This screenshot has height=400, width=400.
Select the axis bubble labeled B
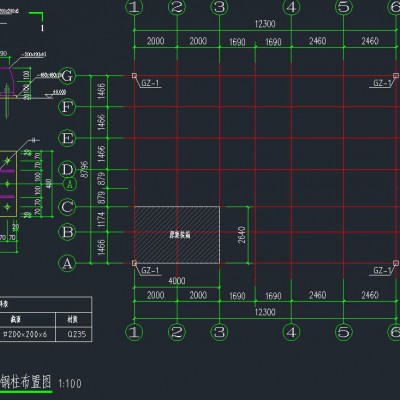pos(67,232)
